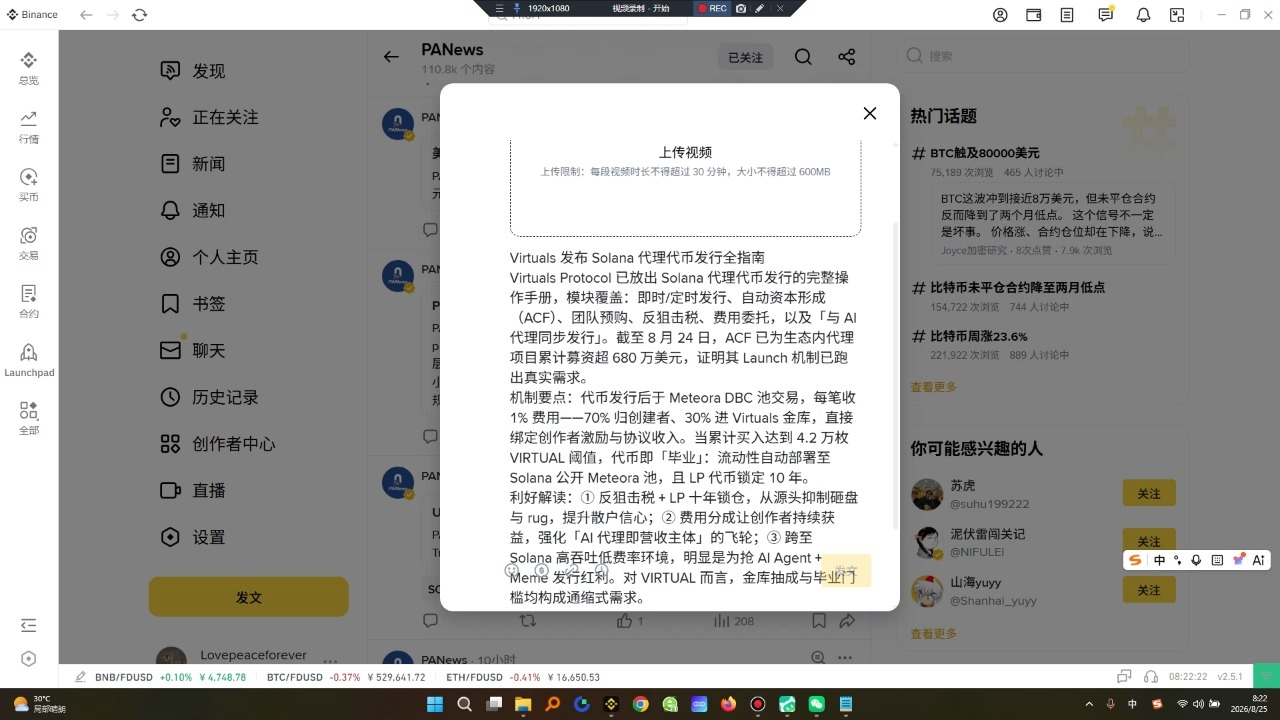Viewport: 1280px width, 720px height.
Task: Share the post via arrow icon
Action: pyautogui.click(x=847, y=621)
